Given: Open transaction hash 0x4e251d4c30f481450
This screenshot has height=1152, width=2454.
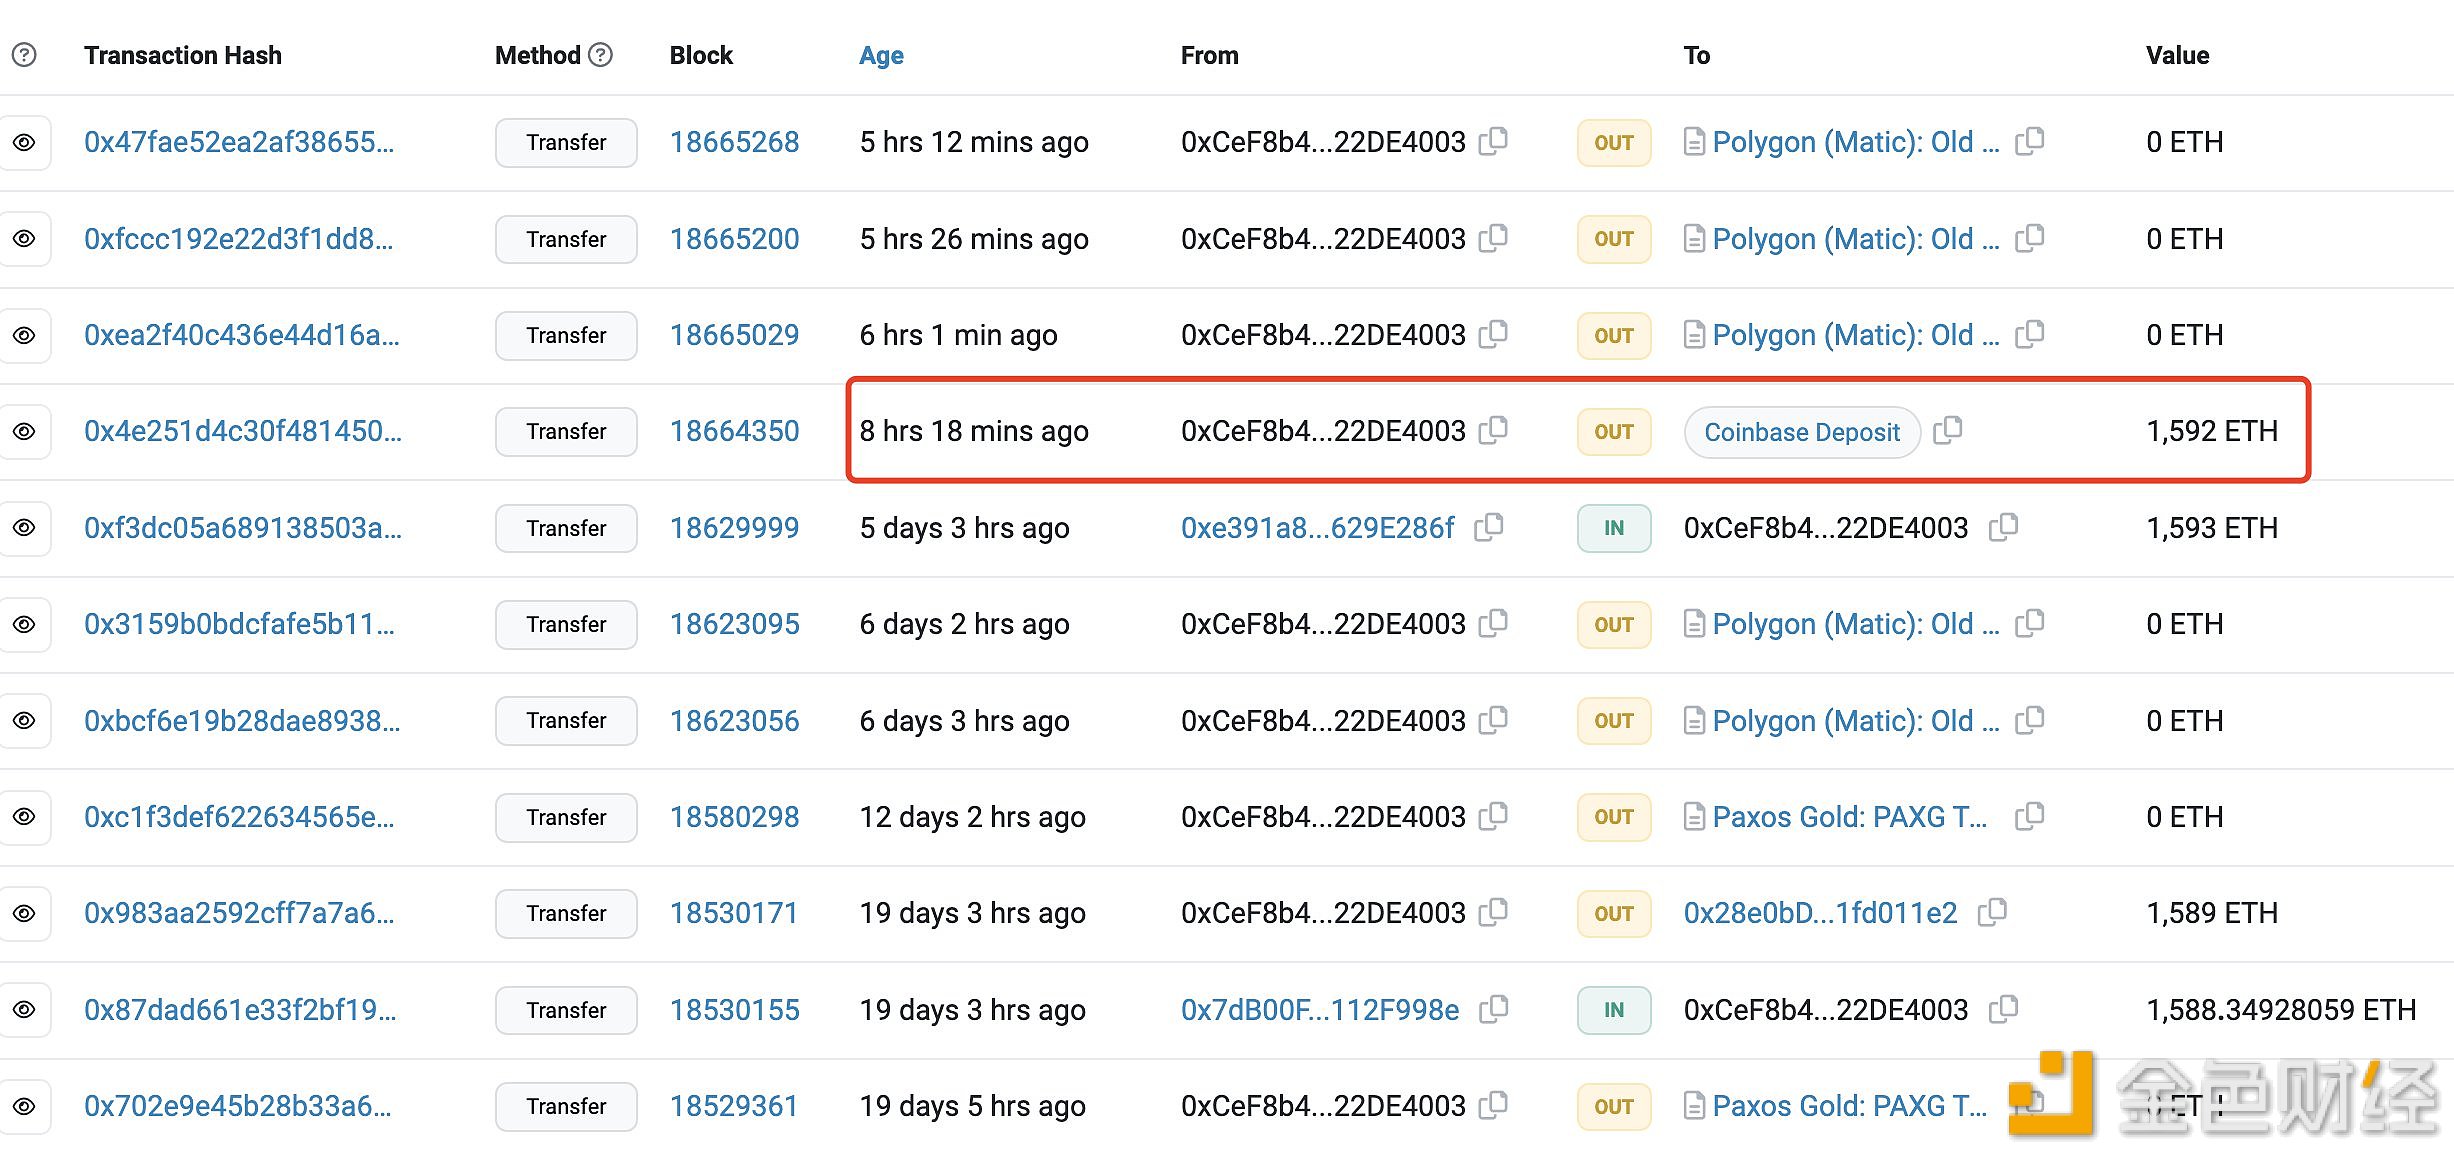Looking at the screenshot, I should click(243, 431).
